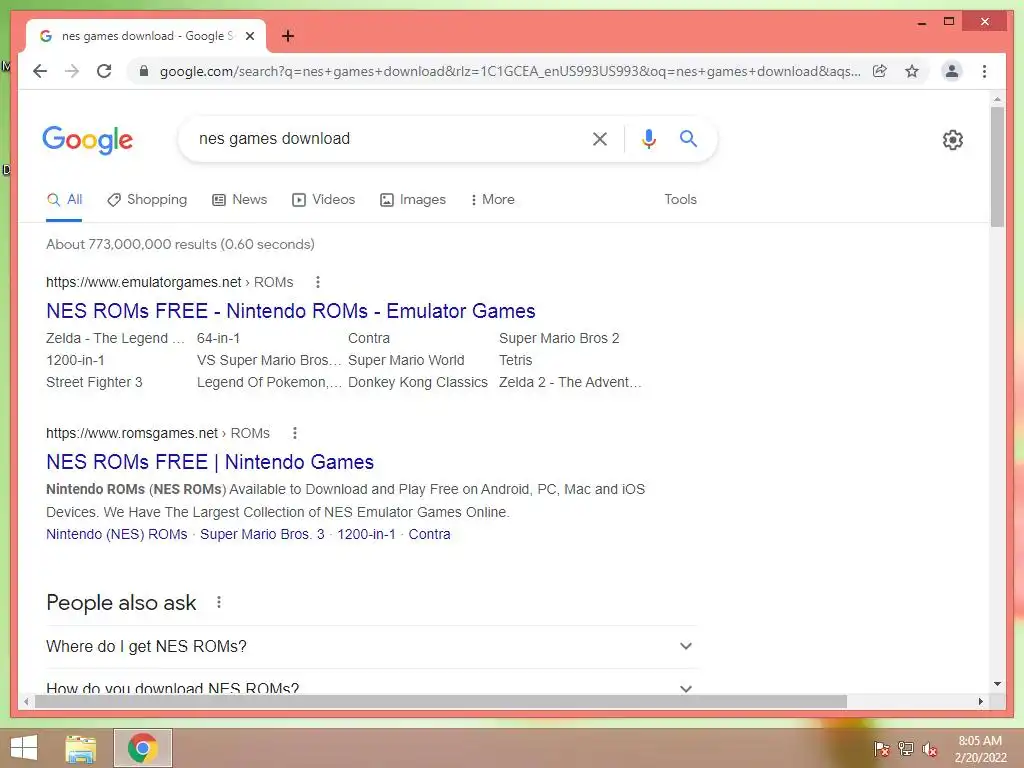Open 'VS Super Mario Bros...' sitelink

coord(269,360)
